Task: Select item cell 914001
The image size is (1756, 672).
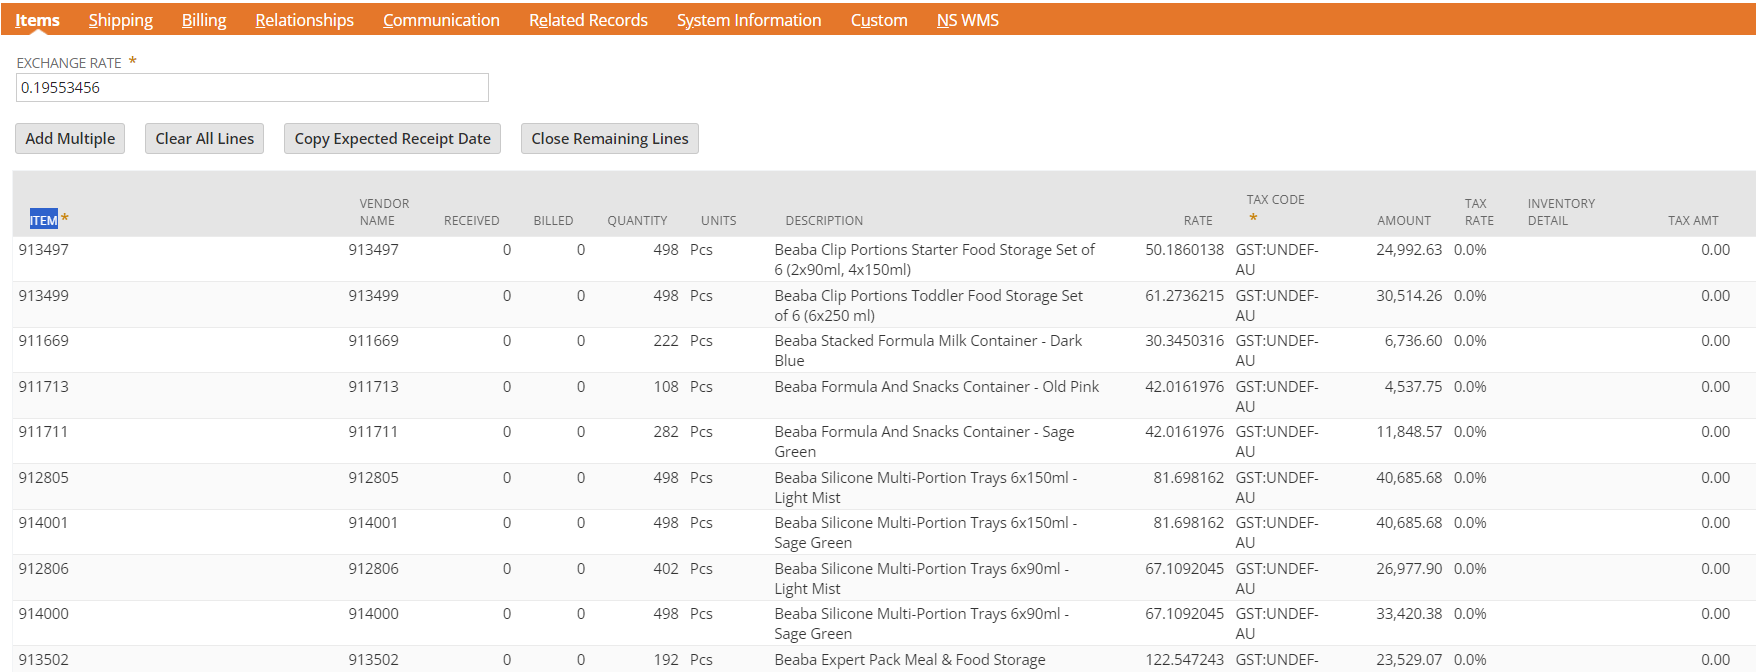Action: [44, 523]
